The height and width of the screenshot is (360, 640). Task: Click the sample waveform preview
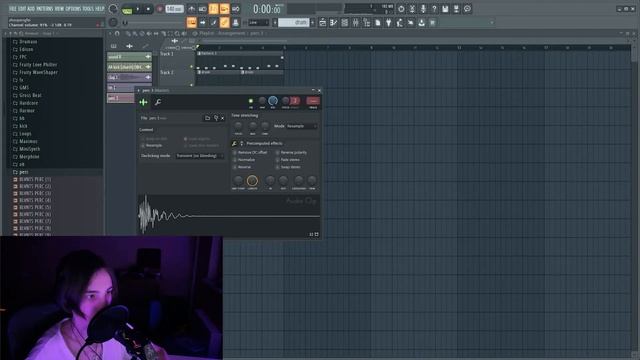[229, 216]
